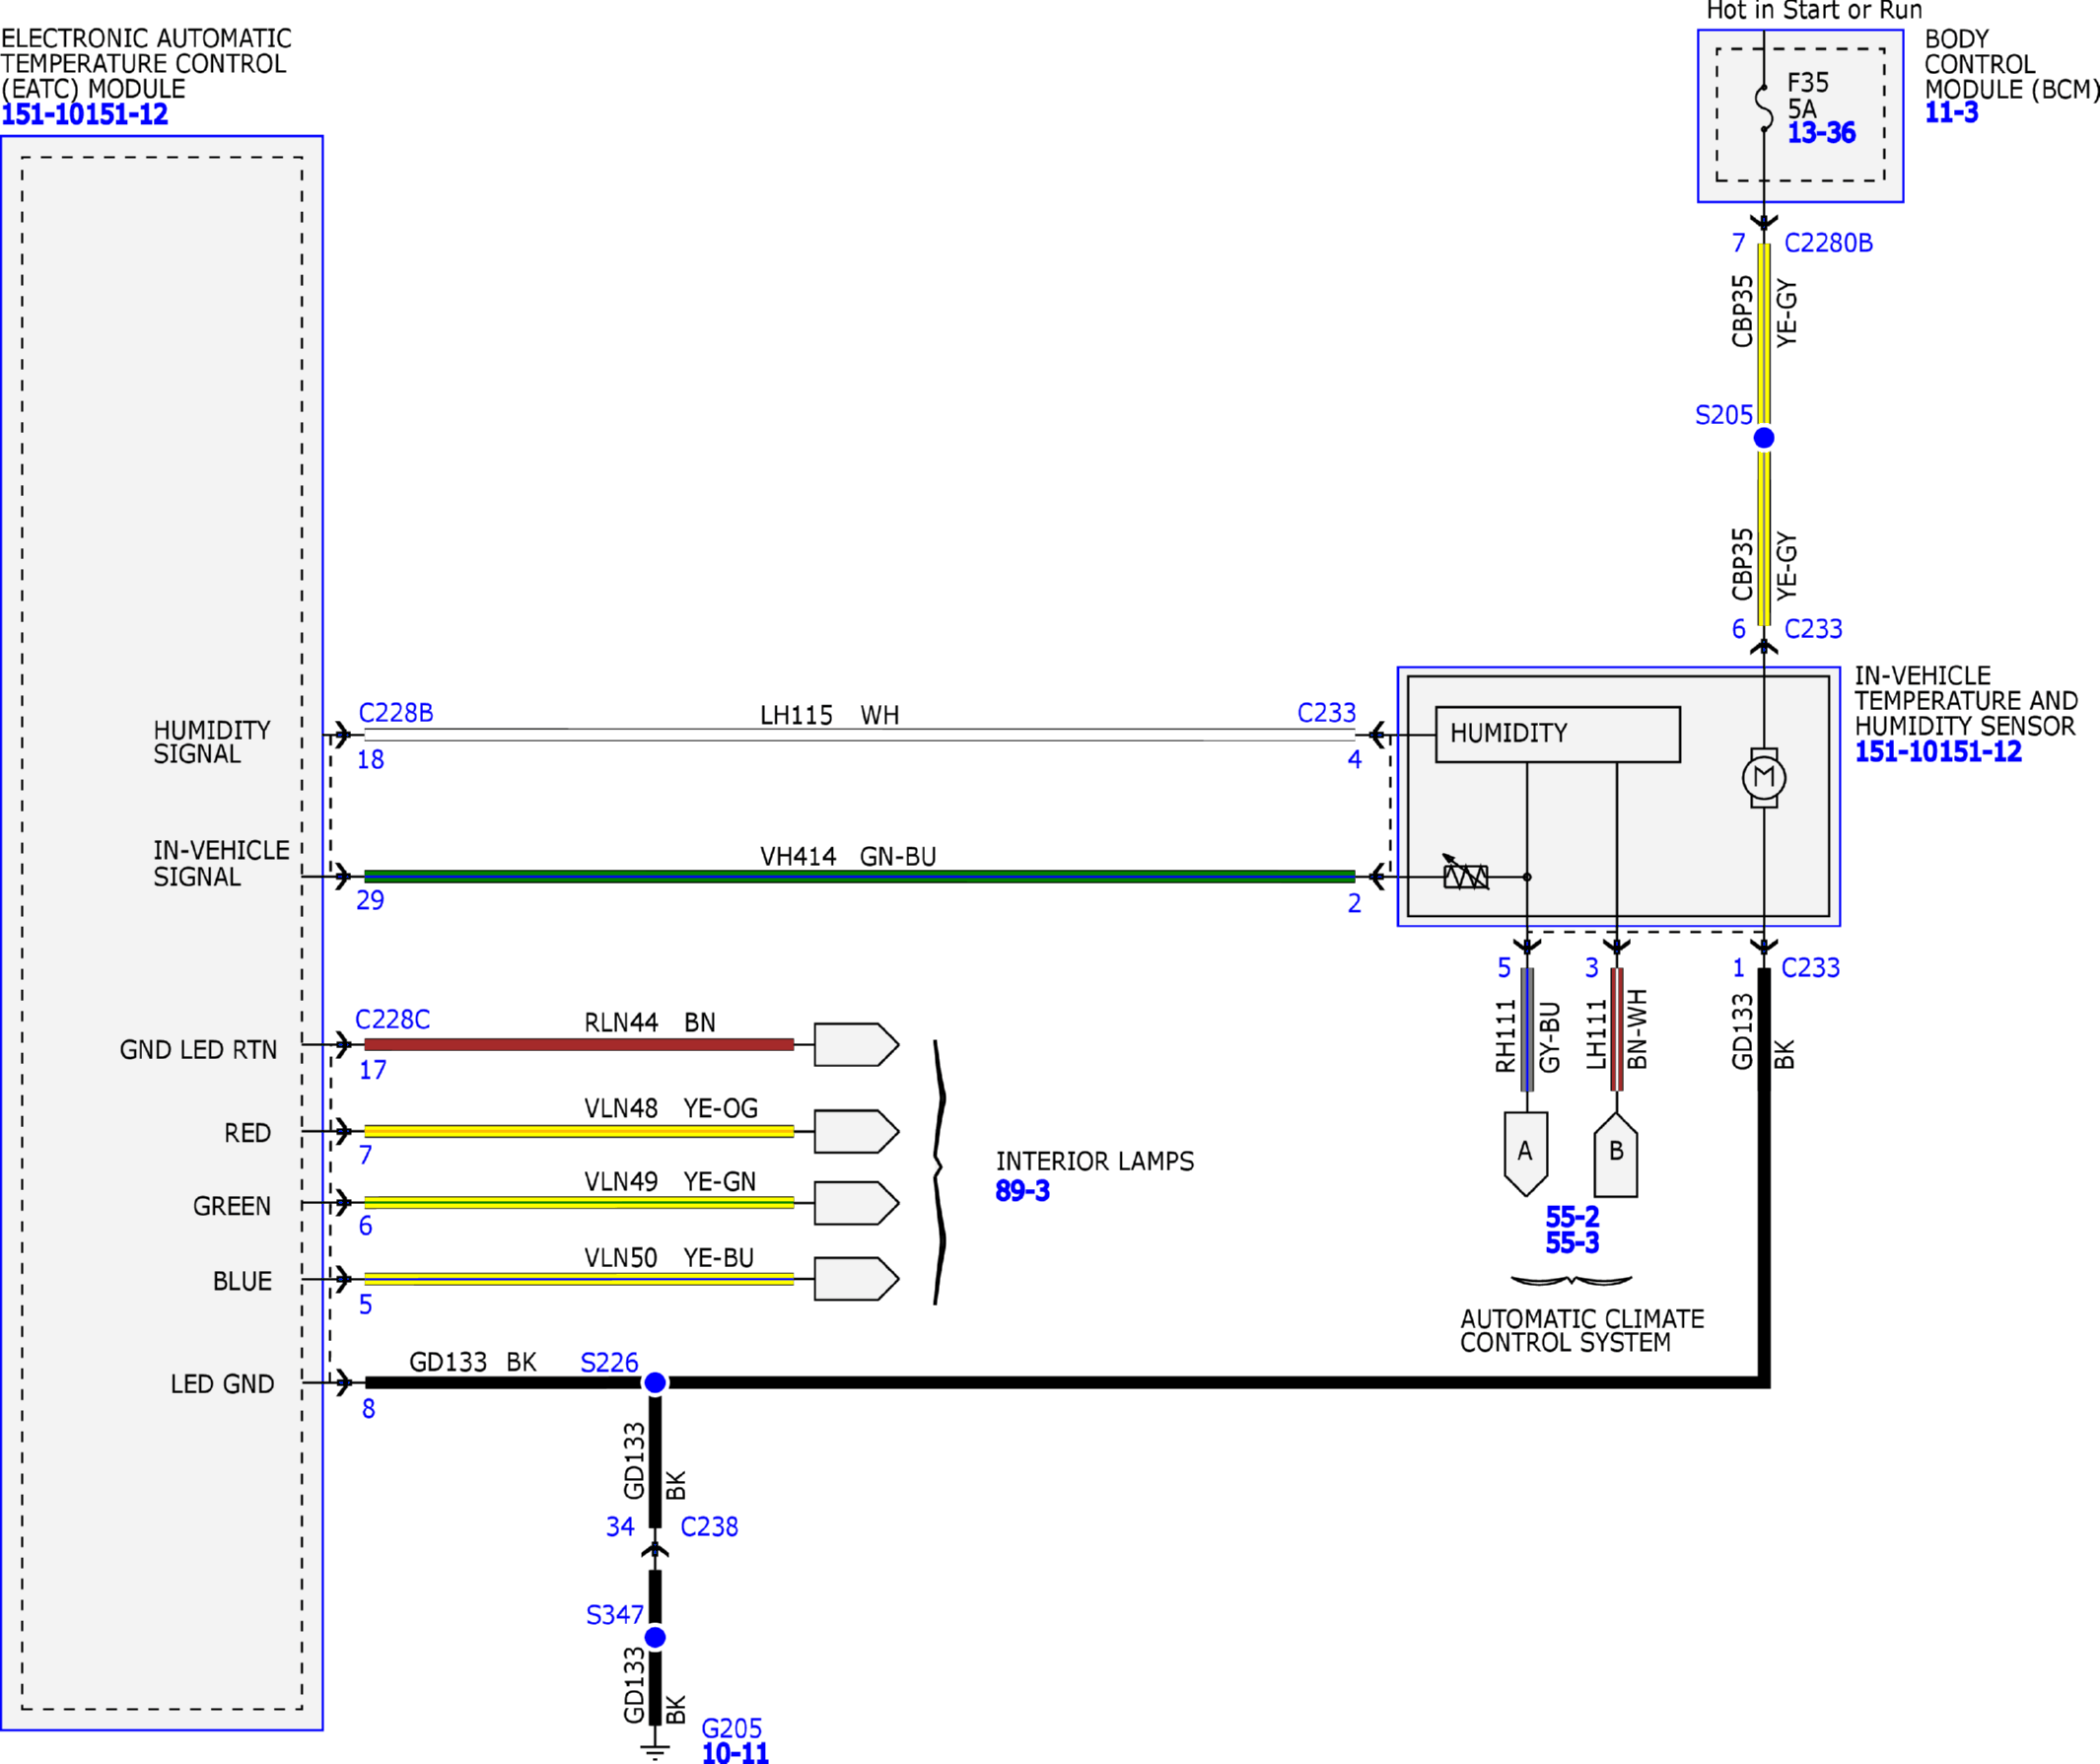
Task: Open the page reference 55-3
Action: [x=1572, y=1243]
